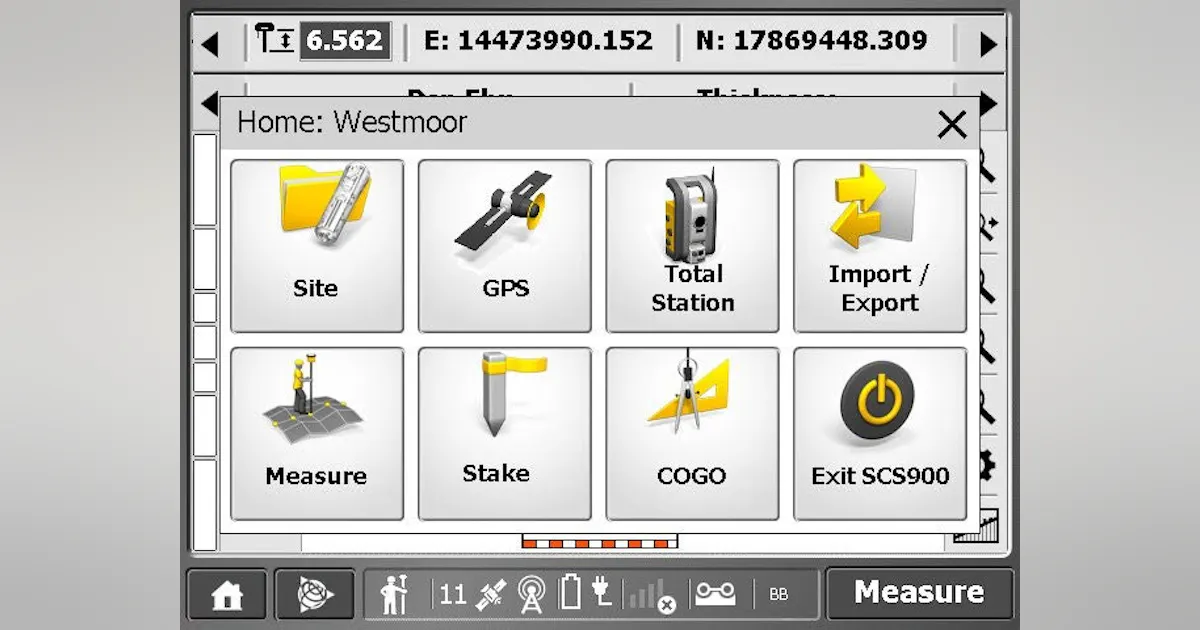Tap the radio antenna status icon
The image size is (1200, 630).
pyautogui.click(x=532, y=595)
